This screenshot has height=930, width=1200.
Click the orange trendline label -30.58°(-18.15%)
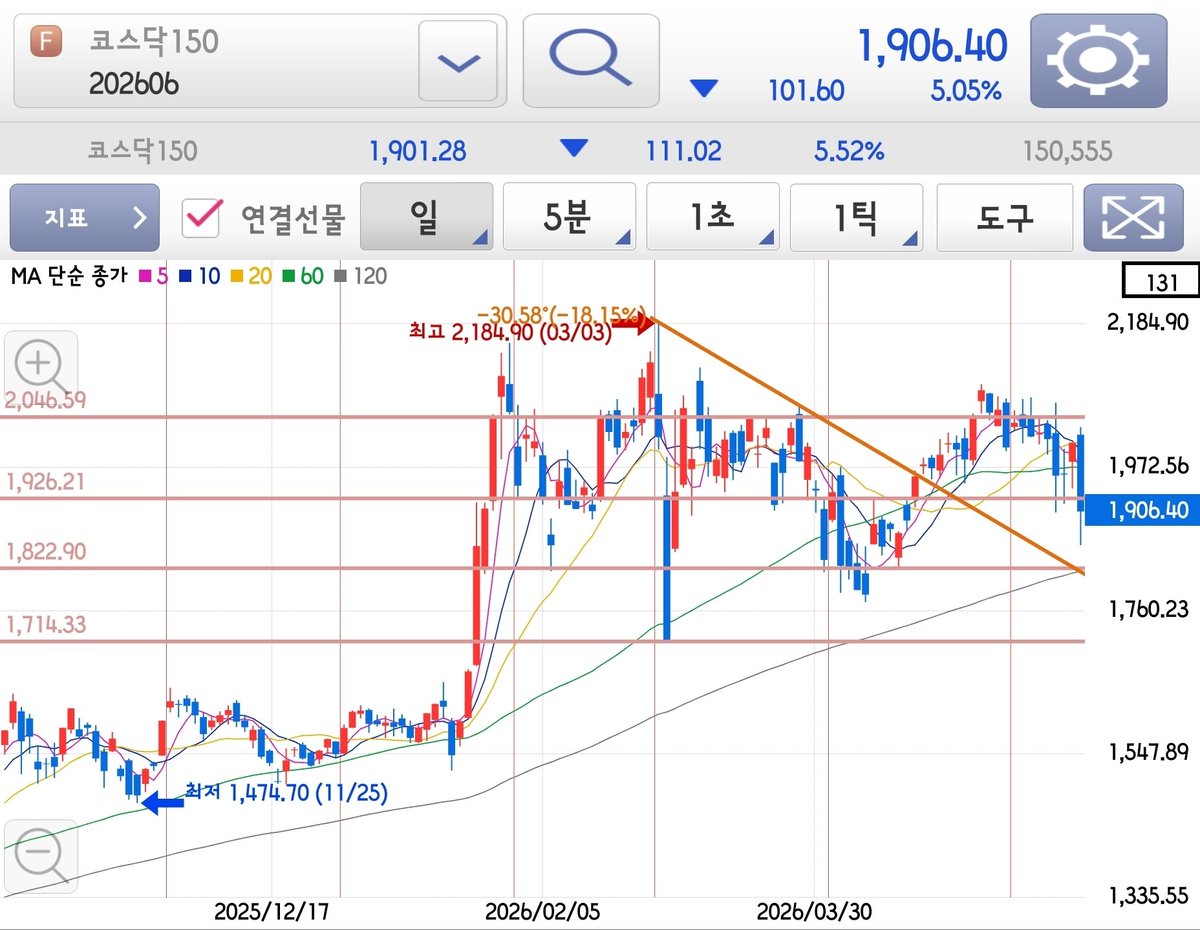563,315
